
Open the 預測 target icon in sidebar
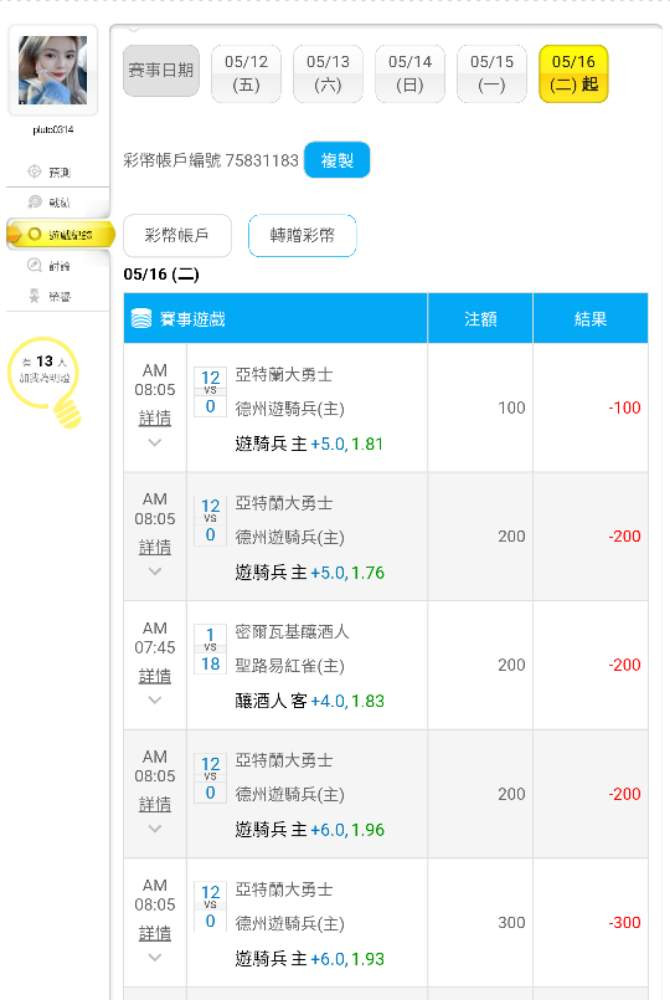tap(36, 172)
